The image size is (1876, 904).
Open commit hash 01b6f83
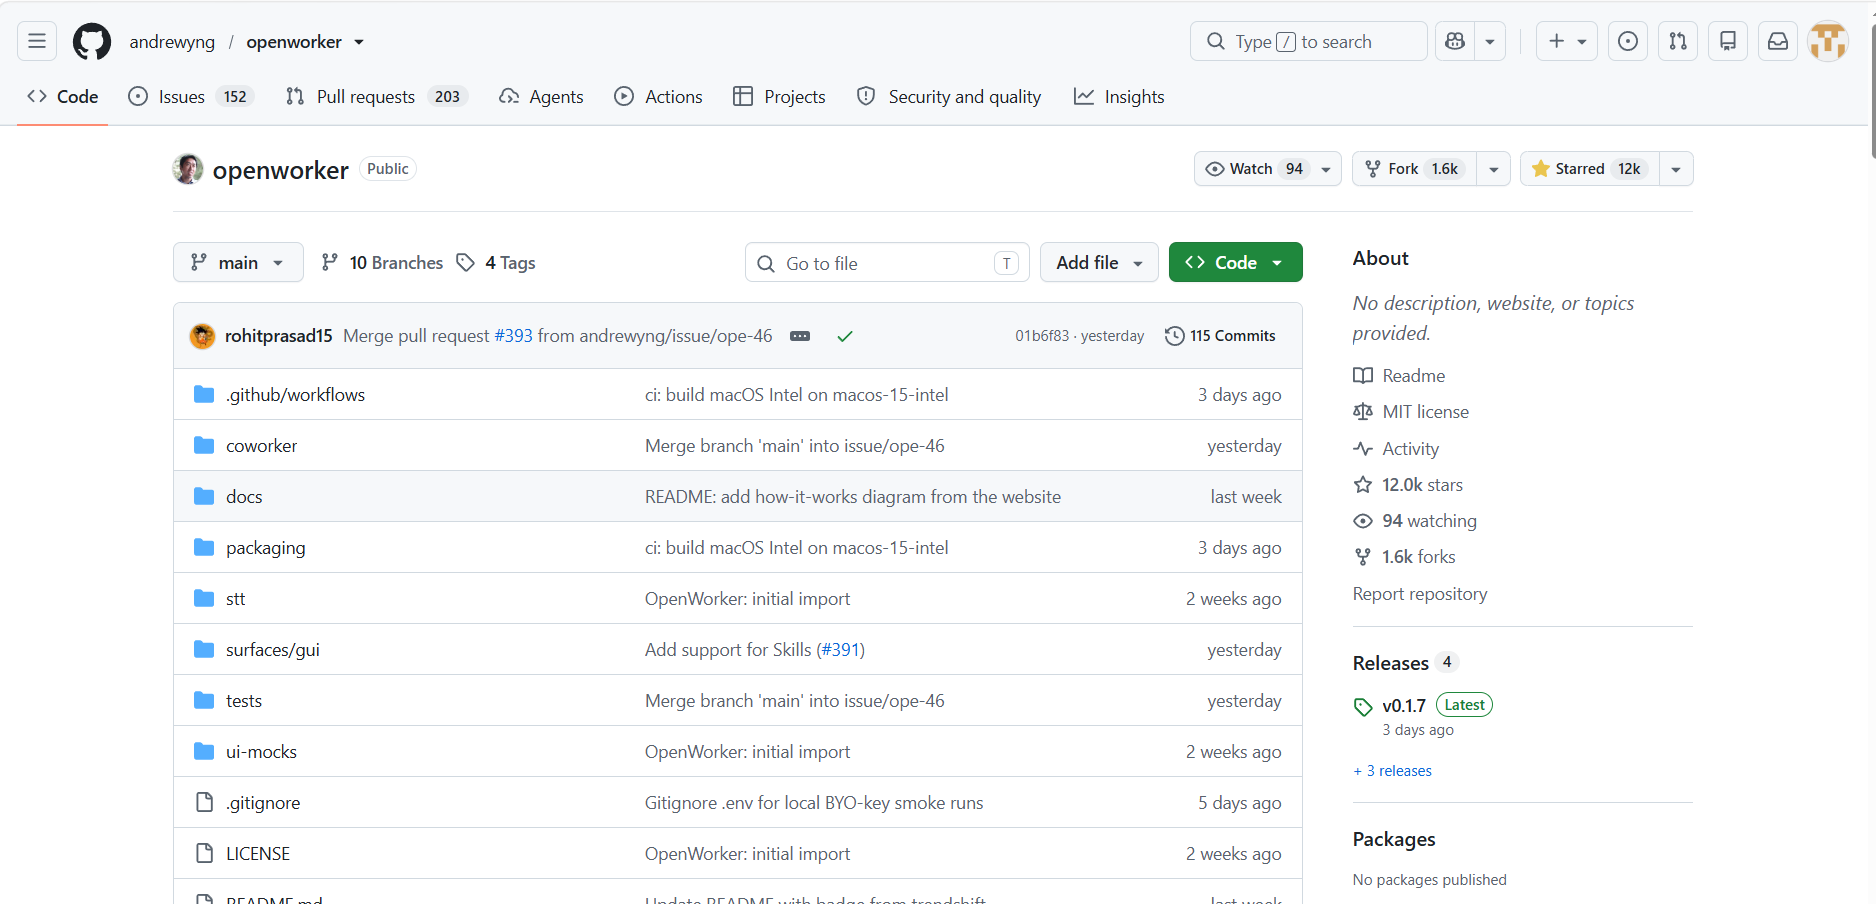1042,336
